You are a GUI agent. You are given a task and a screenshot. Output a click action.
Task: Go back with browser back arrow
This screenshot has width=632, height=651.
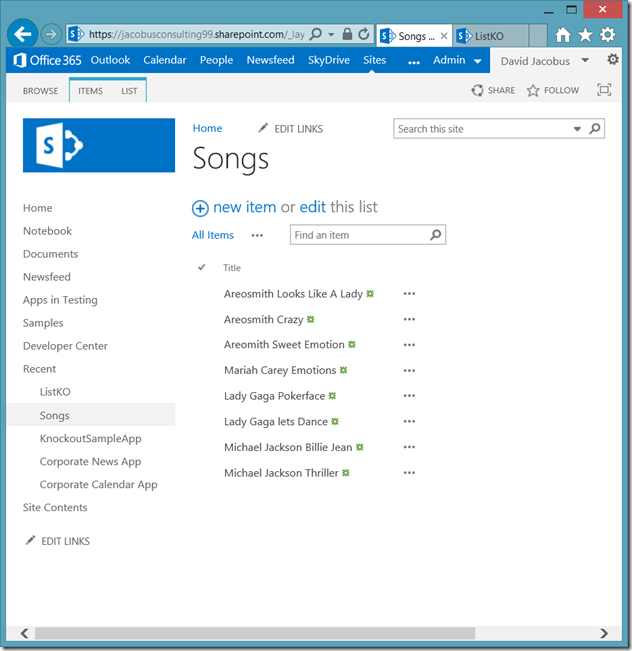coord(23,34)
